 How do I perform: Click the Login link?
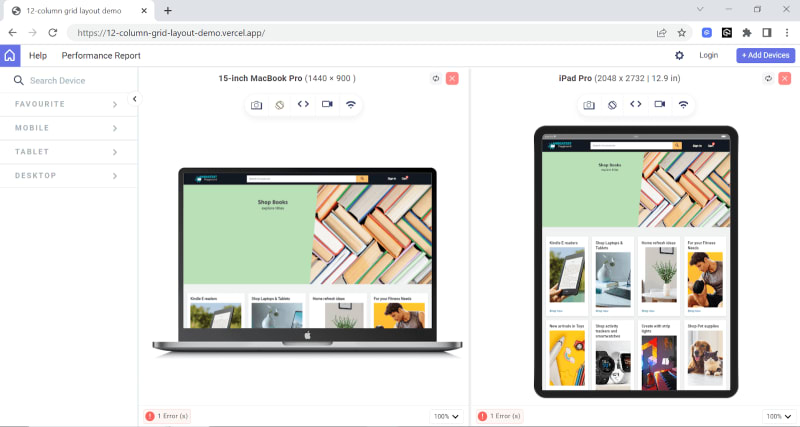pyautogui.click(x=709, y=55)
